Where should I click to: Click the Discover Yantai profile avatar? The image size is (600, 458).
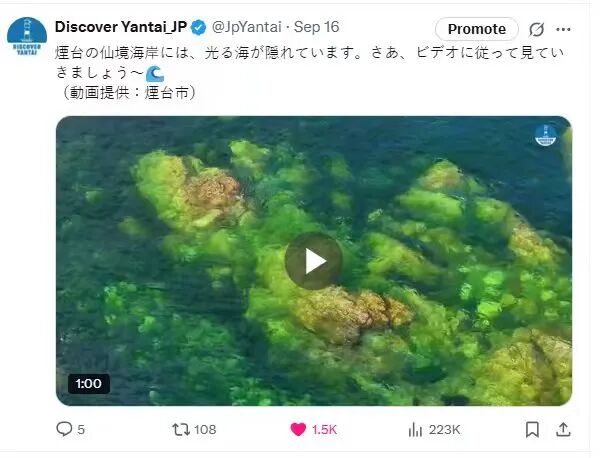tap(27, 36)
